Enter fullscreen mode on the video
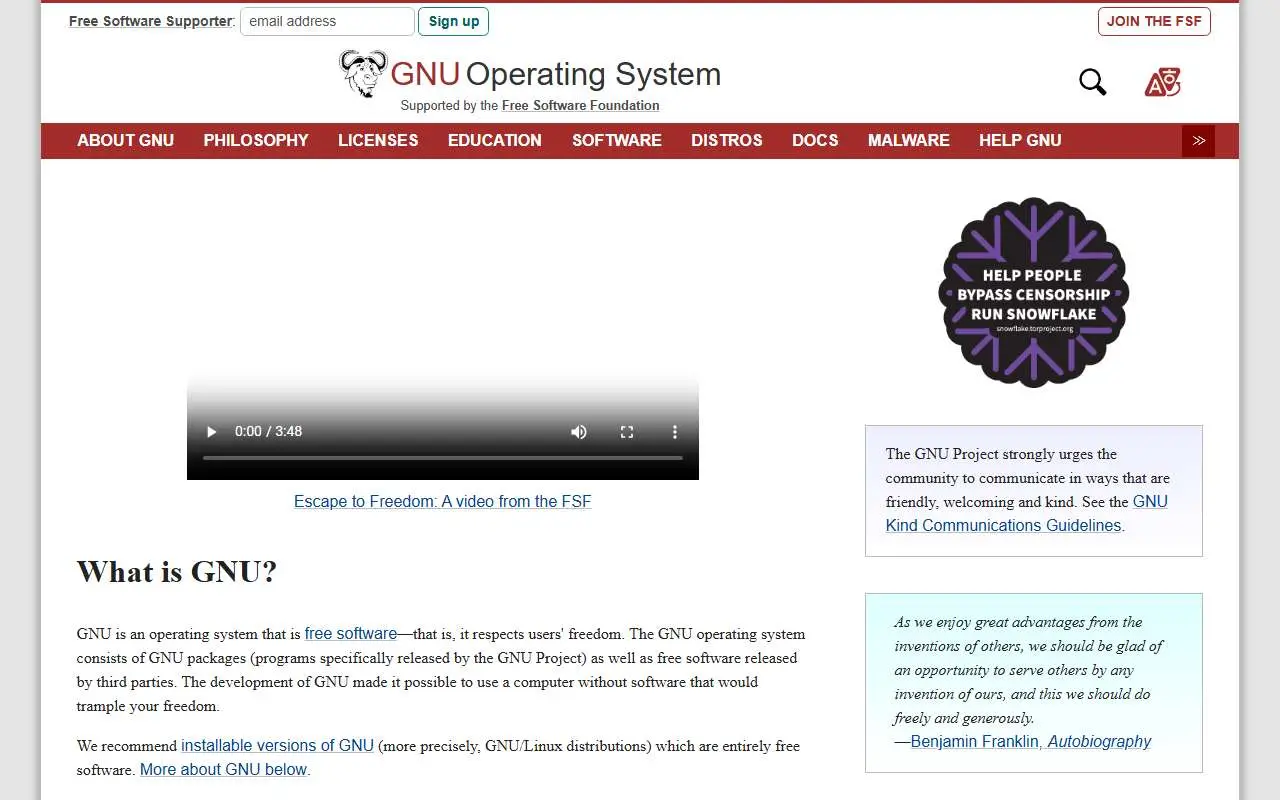This screenshot has height=800, width=1280. point(627,432)
